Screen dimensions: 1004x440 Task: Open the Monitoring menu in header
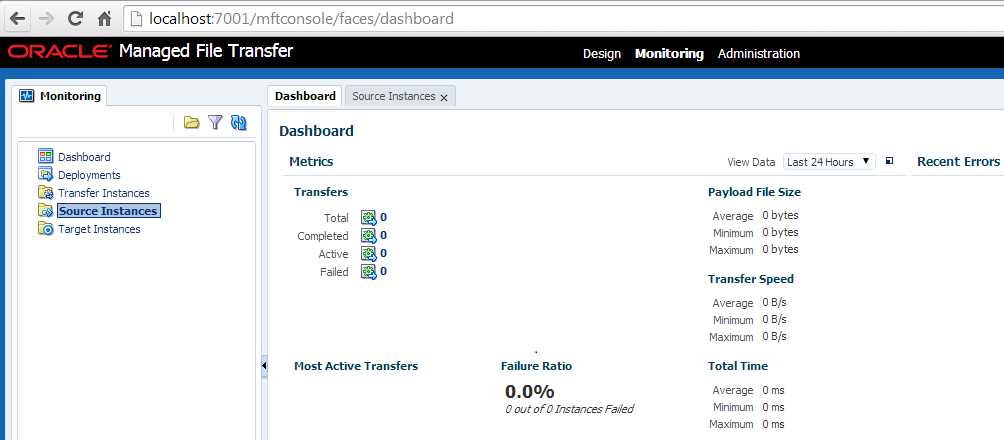click(x=669, y=54)
